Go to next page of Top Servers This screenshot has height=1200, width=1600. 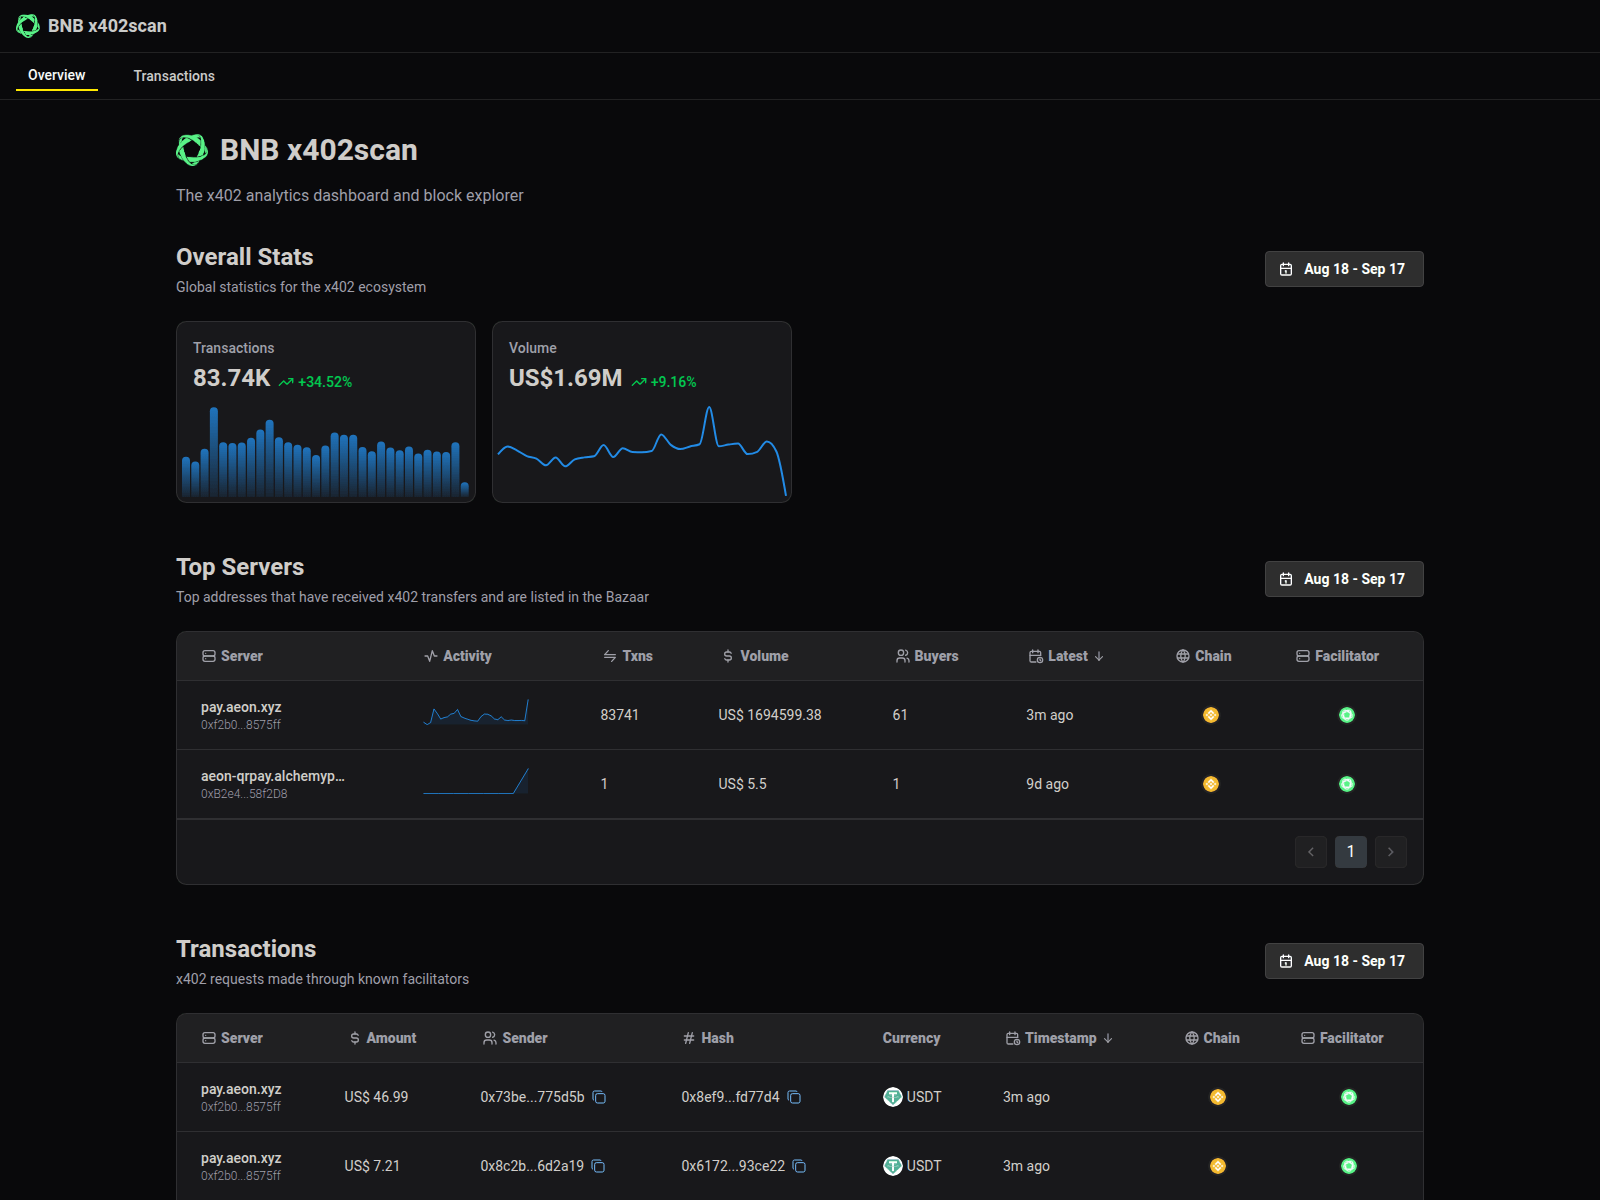coord(1391,852)
